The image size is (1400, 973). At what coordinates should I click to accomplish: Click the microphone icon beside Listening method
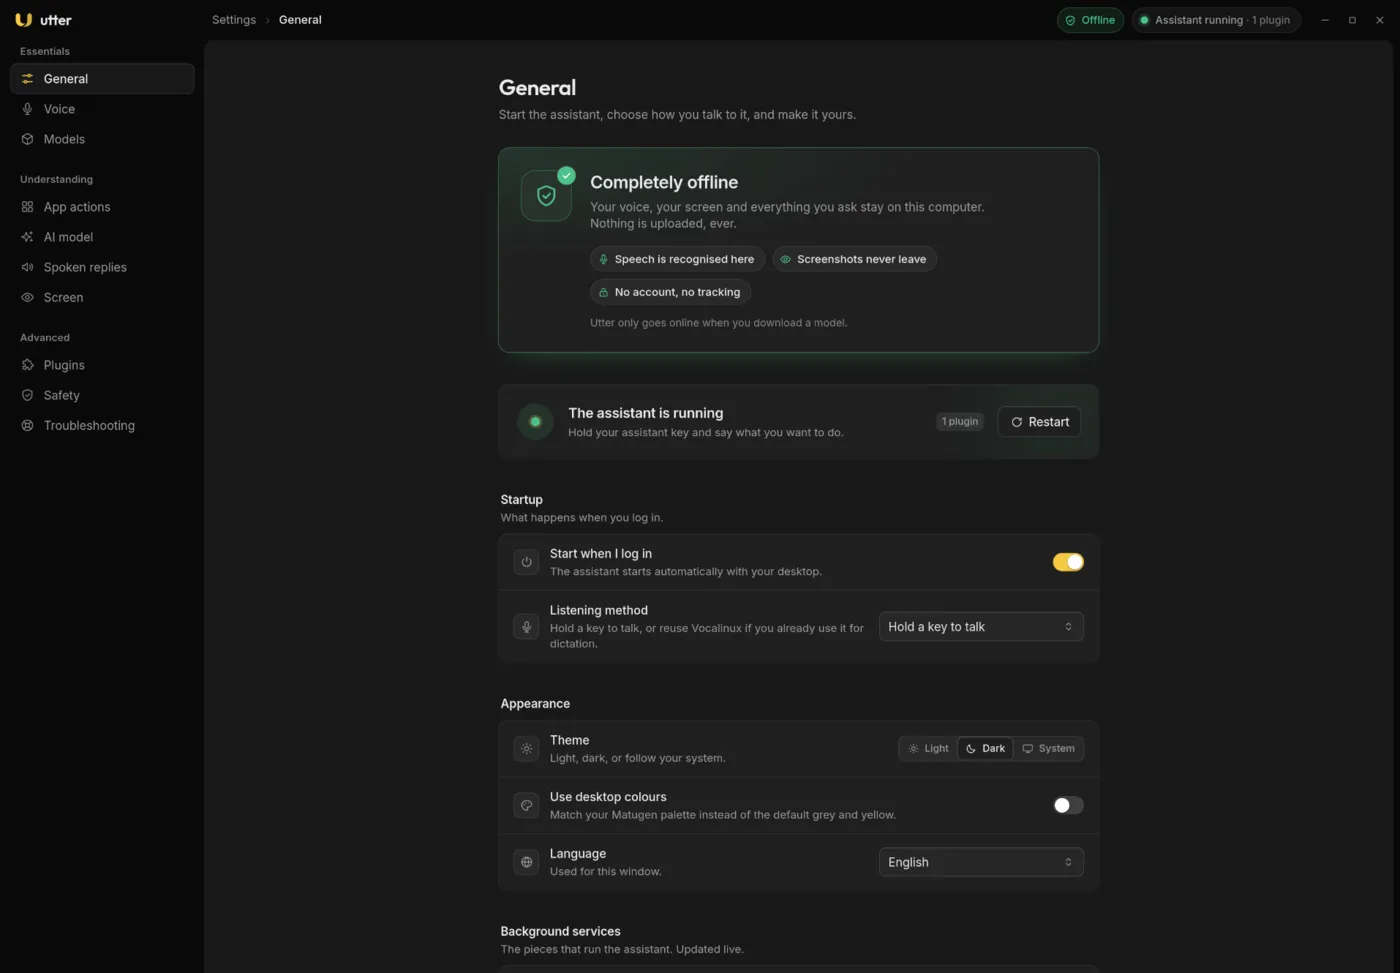click(526, 627)
